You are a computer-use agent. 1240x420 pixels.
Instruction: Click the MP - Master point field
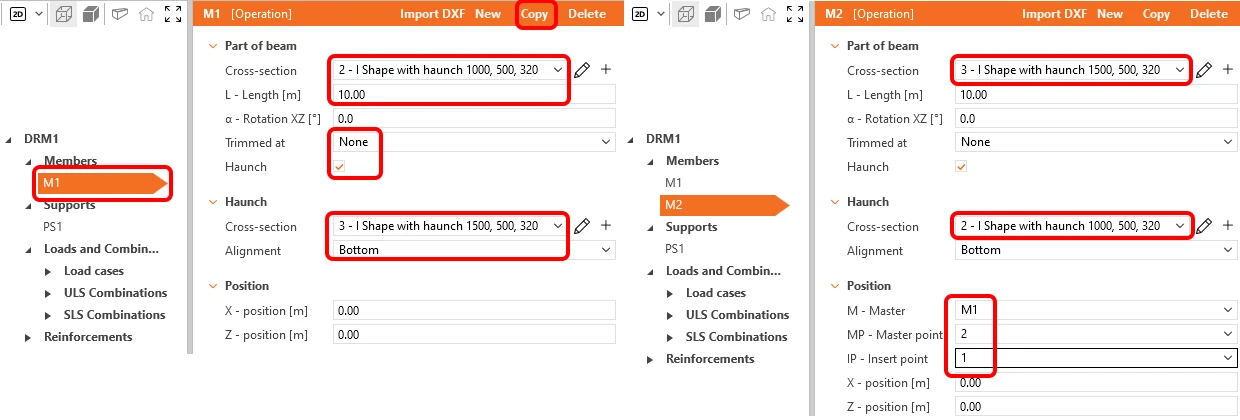1096,334
